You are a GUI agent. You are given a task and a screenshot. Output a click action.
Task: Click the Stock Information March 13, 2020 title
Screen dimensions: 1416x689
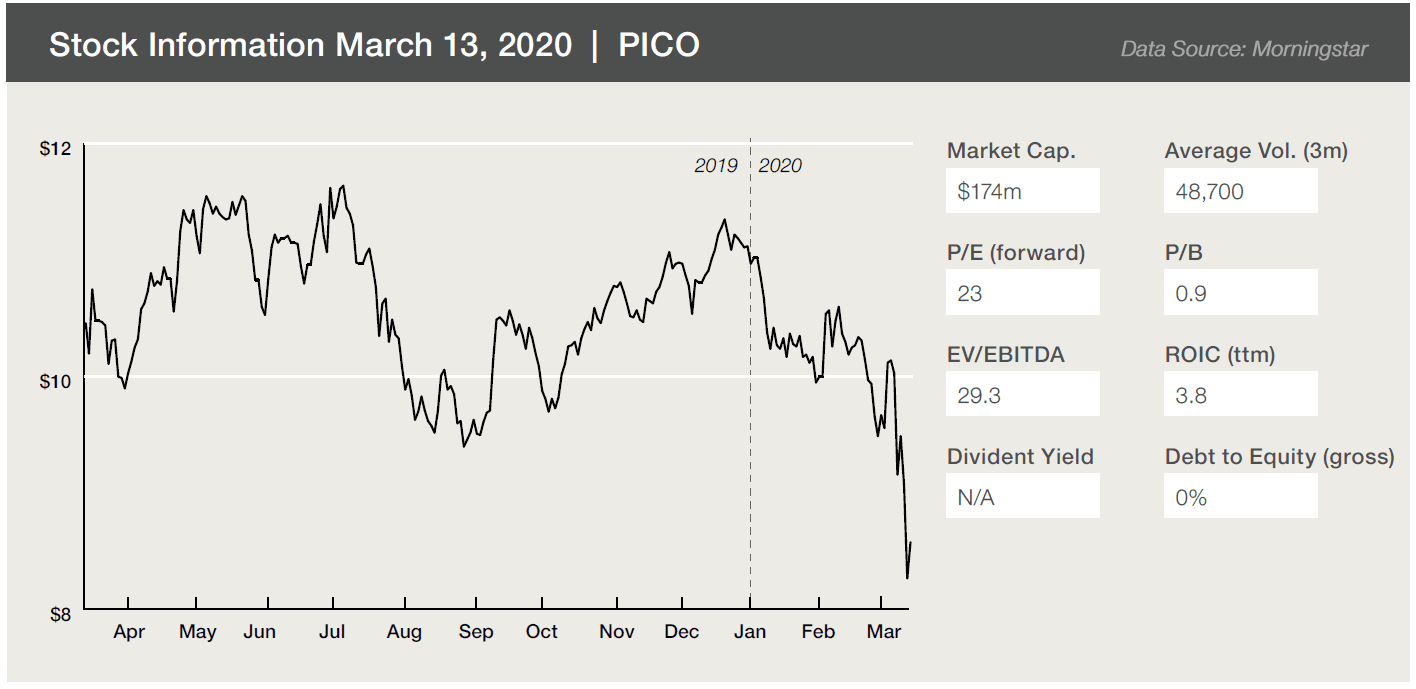tap(310, 45)
